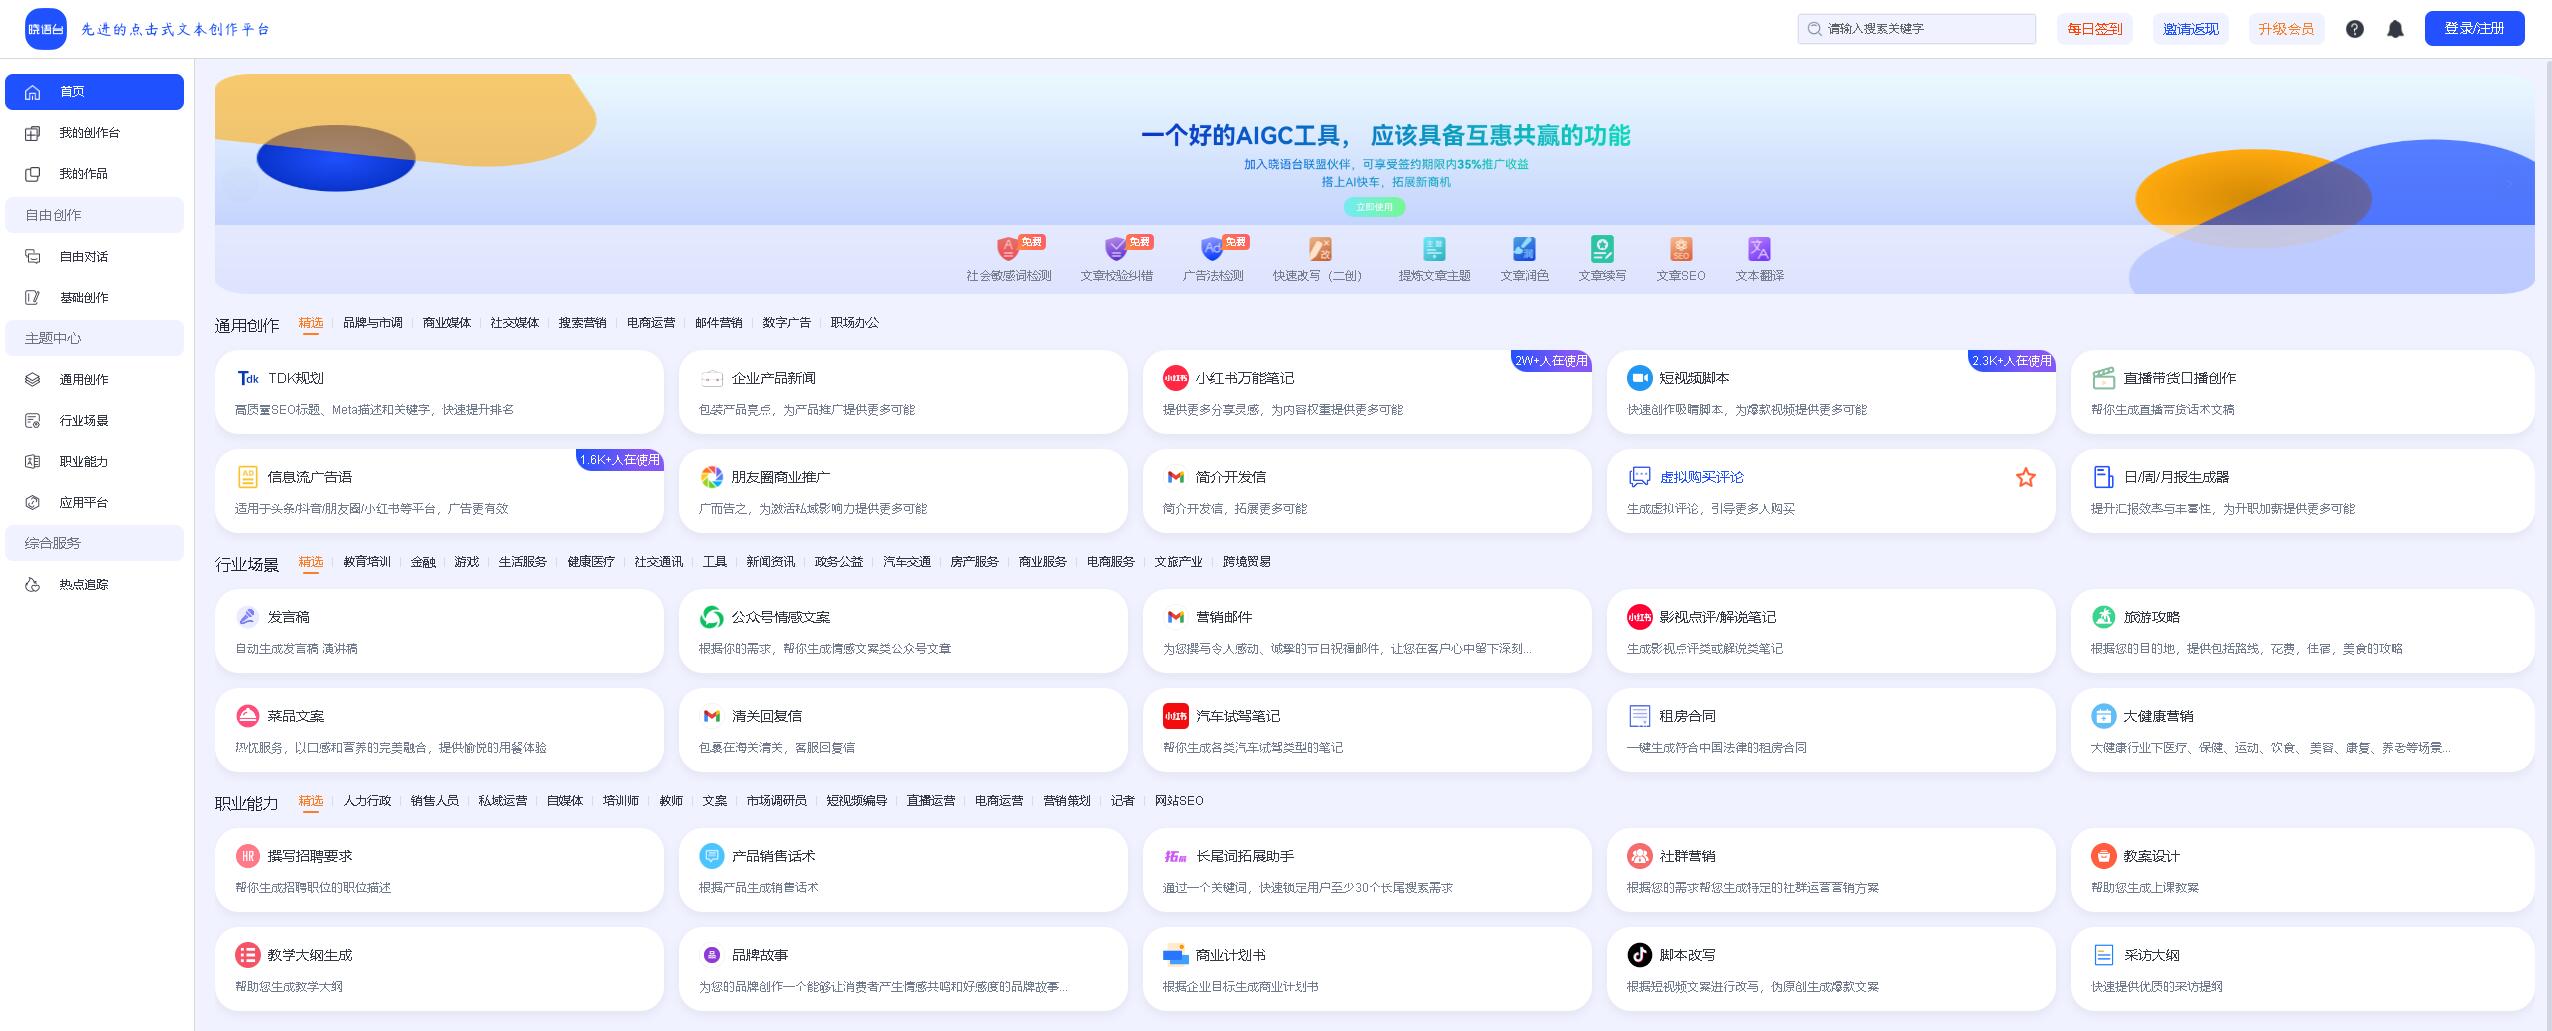
Task: Open the 采访大纲 card
Action: tap(2302, 969)
